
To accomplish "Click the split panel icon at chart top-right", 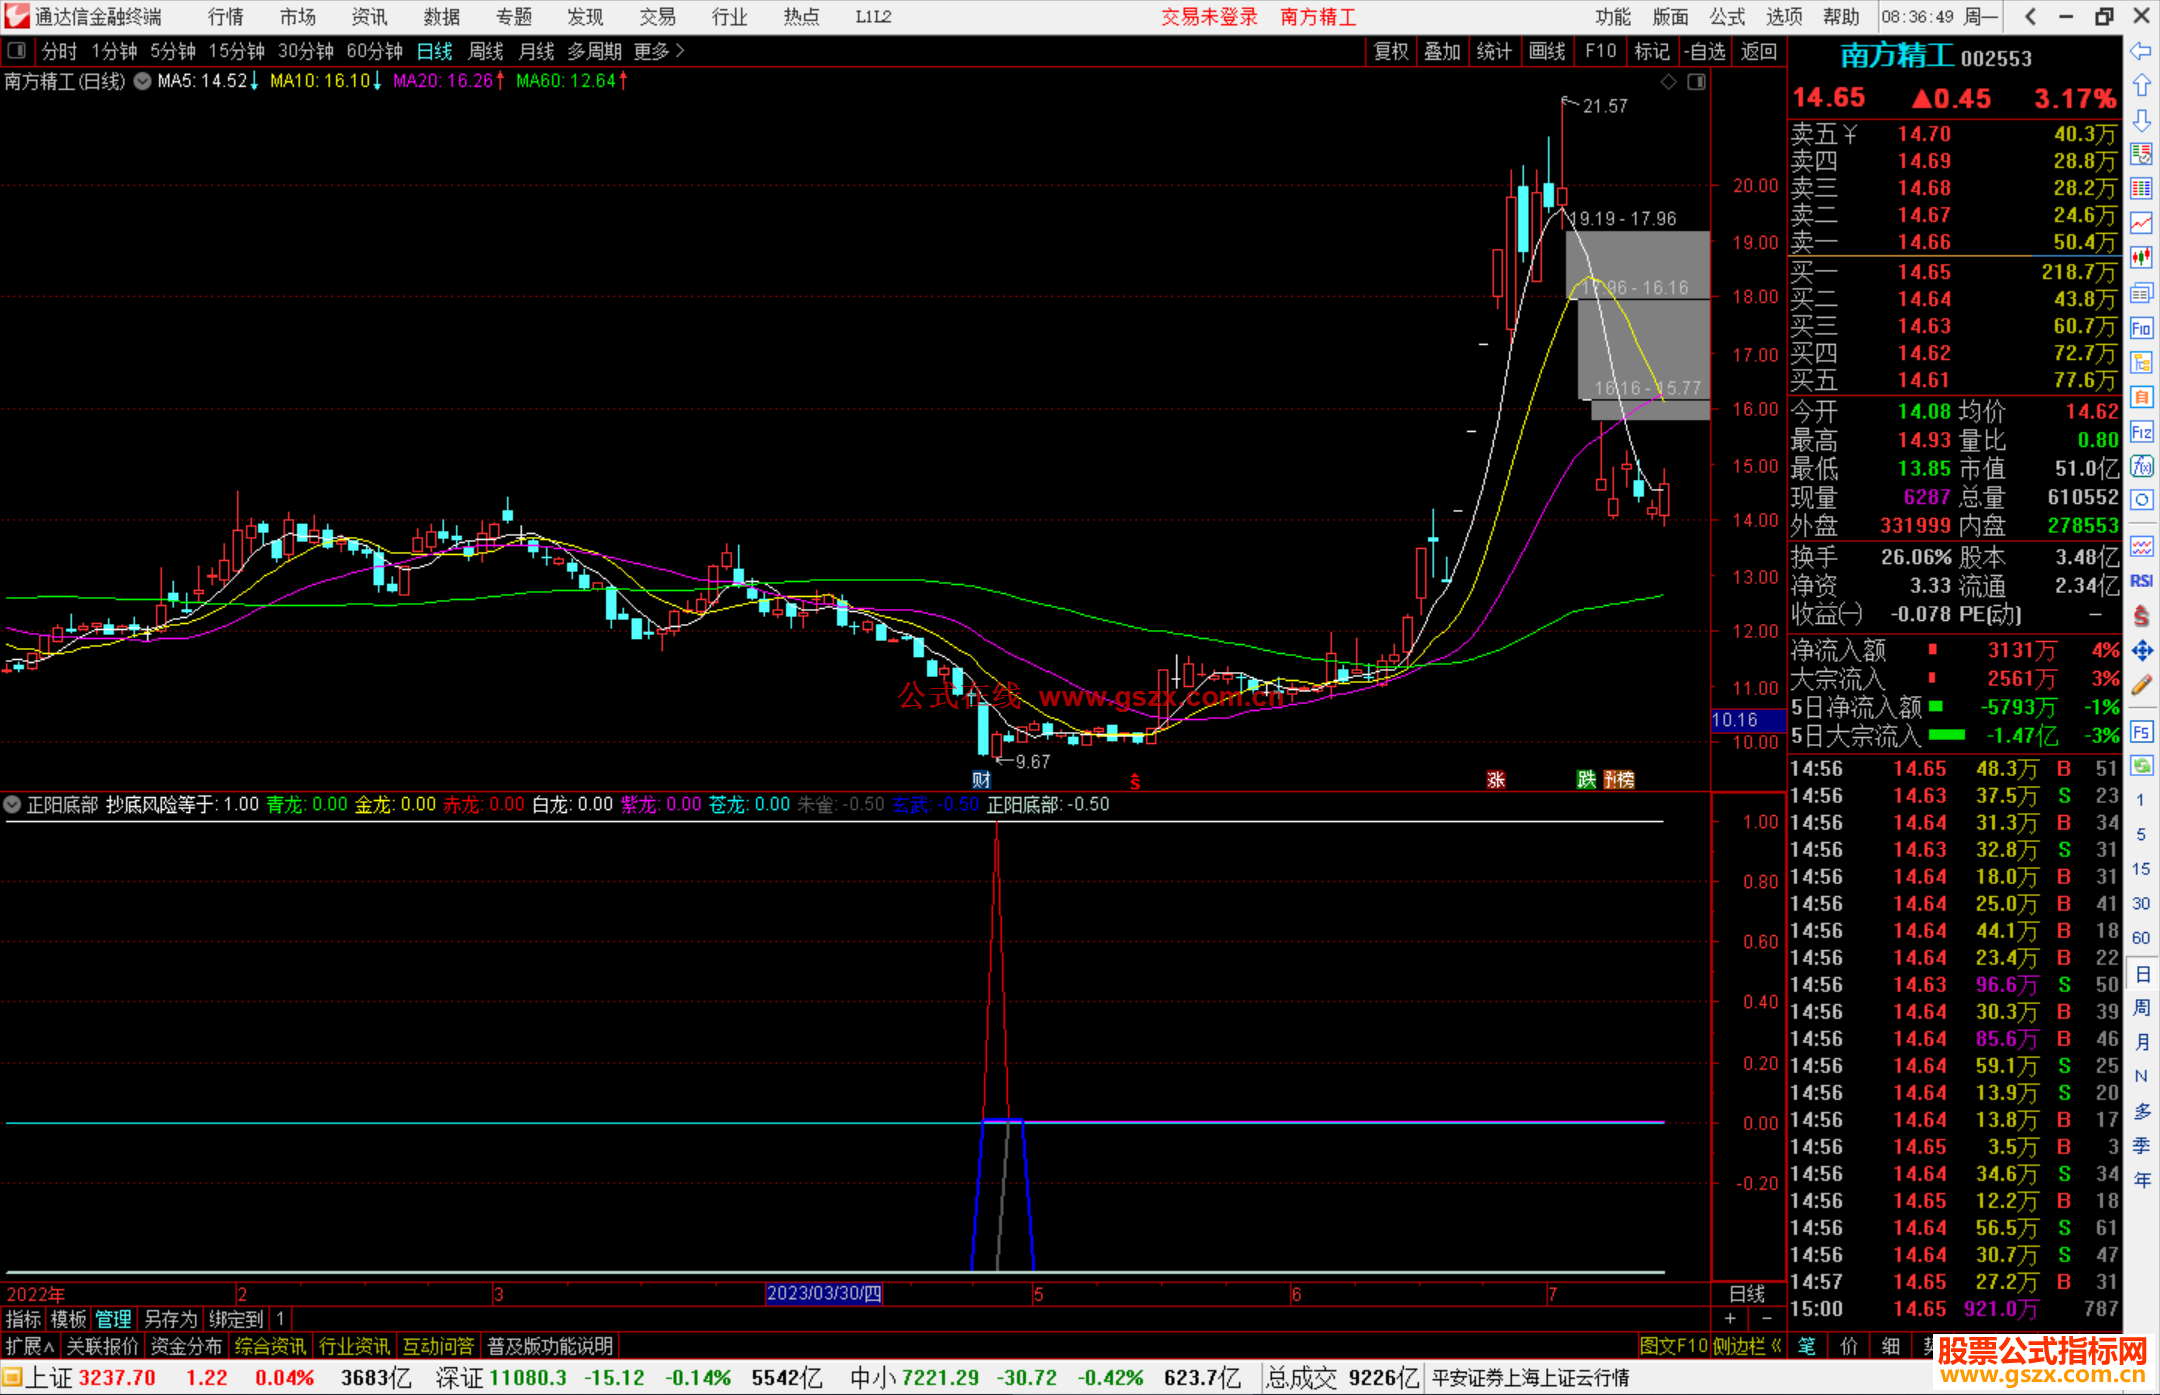I will (x=1696, y=82).
